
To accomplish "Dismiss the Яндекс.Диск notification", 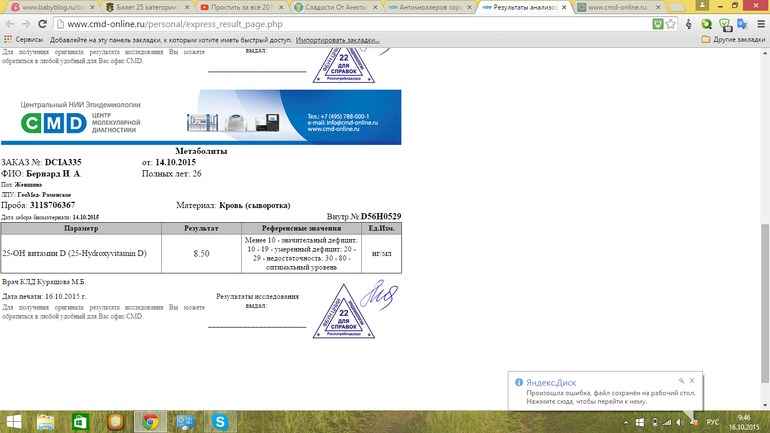I will click(691, 380).
